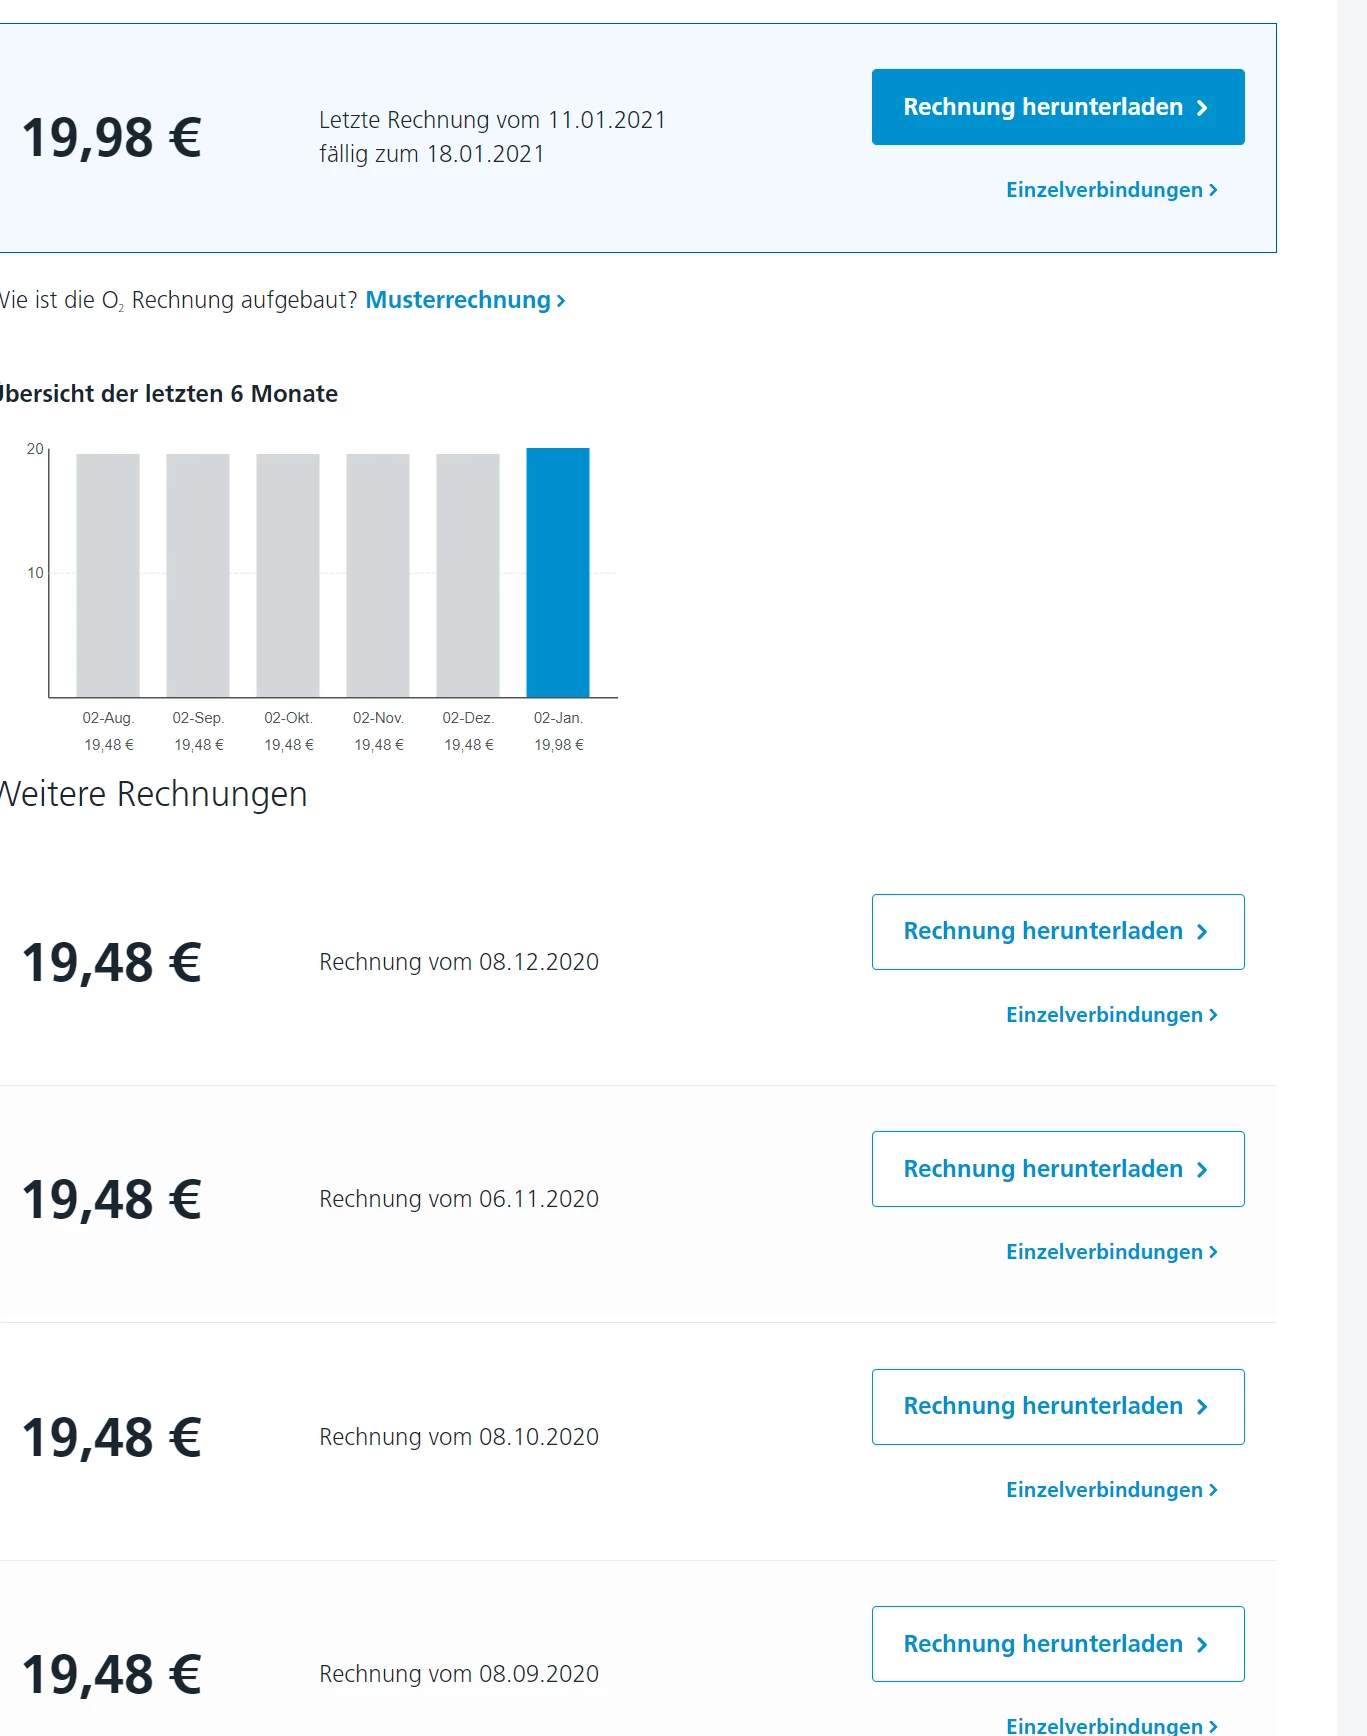The image size is (1367, 1736).
Task: View Einzelverbindungen for 08.12.2020 invoice
Action: [x=1111, y=1015]
